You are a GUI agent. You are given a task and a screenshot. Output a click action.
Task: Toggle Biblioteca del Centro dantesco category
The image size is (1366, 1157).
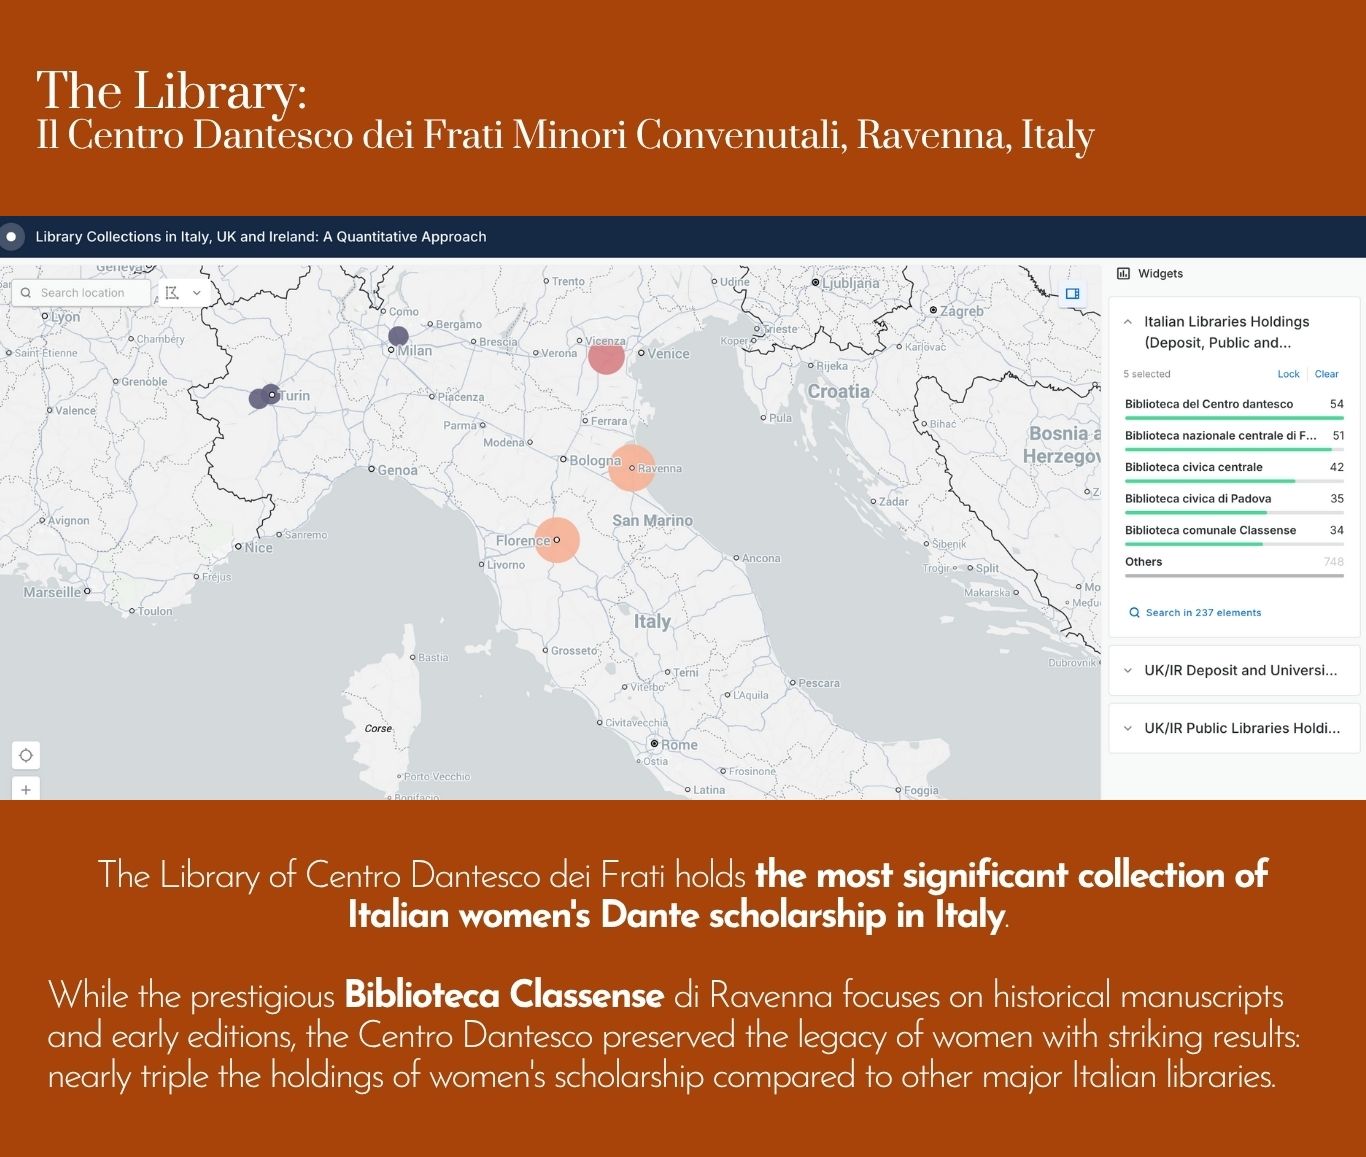tap(1208, 404)
